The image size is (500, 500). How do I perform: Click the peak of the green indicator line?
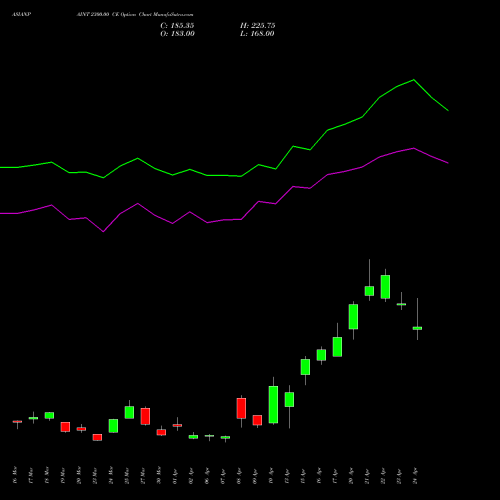[414, 80]
